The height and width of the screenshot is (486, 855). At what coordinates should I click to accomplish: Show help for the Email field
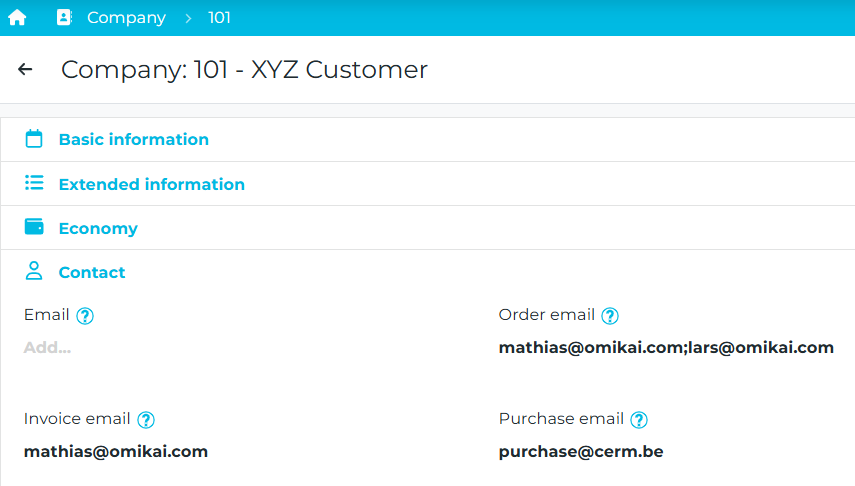[85, 316]
